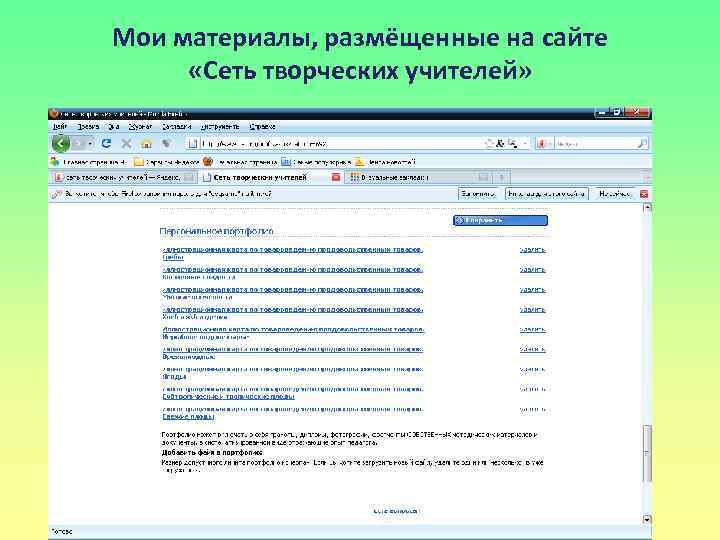720x540 pixels.
Task: Click the 'Ягоды' subtitle text
Action: (174, 377)
